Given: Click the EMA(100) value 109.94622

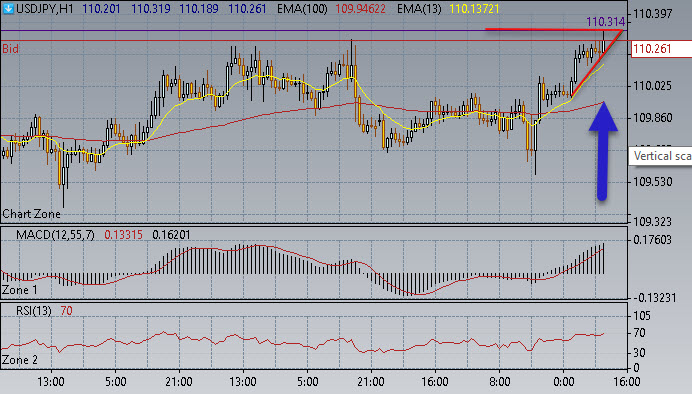Looking at the screenshot, I should pyautogui.click(x=360, y=8).
